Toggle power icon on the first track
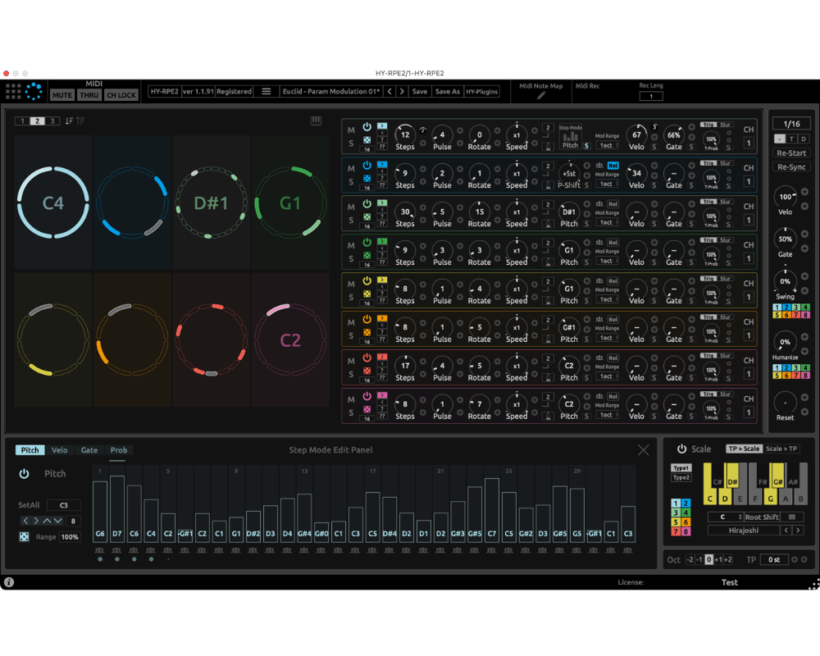The image size is (820, 656). [367, 127]
